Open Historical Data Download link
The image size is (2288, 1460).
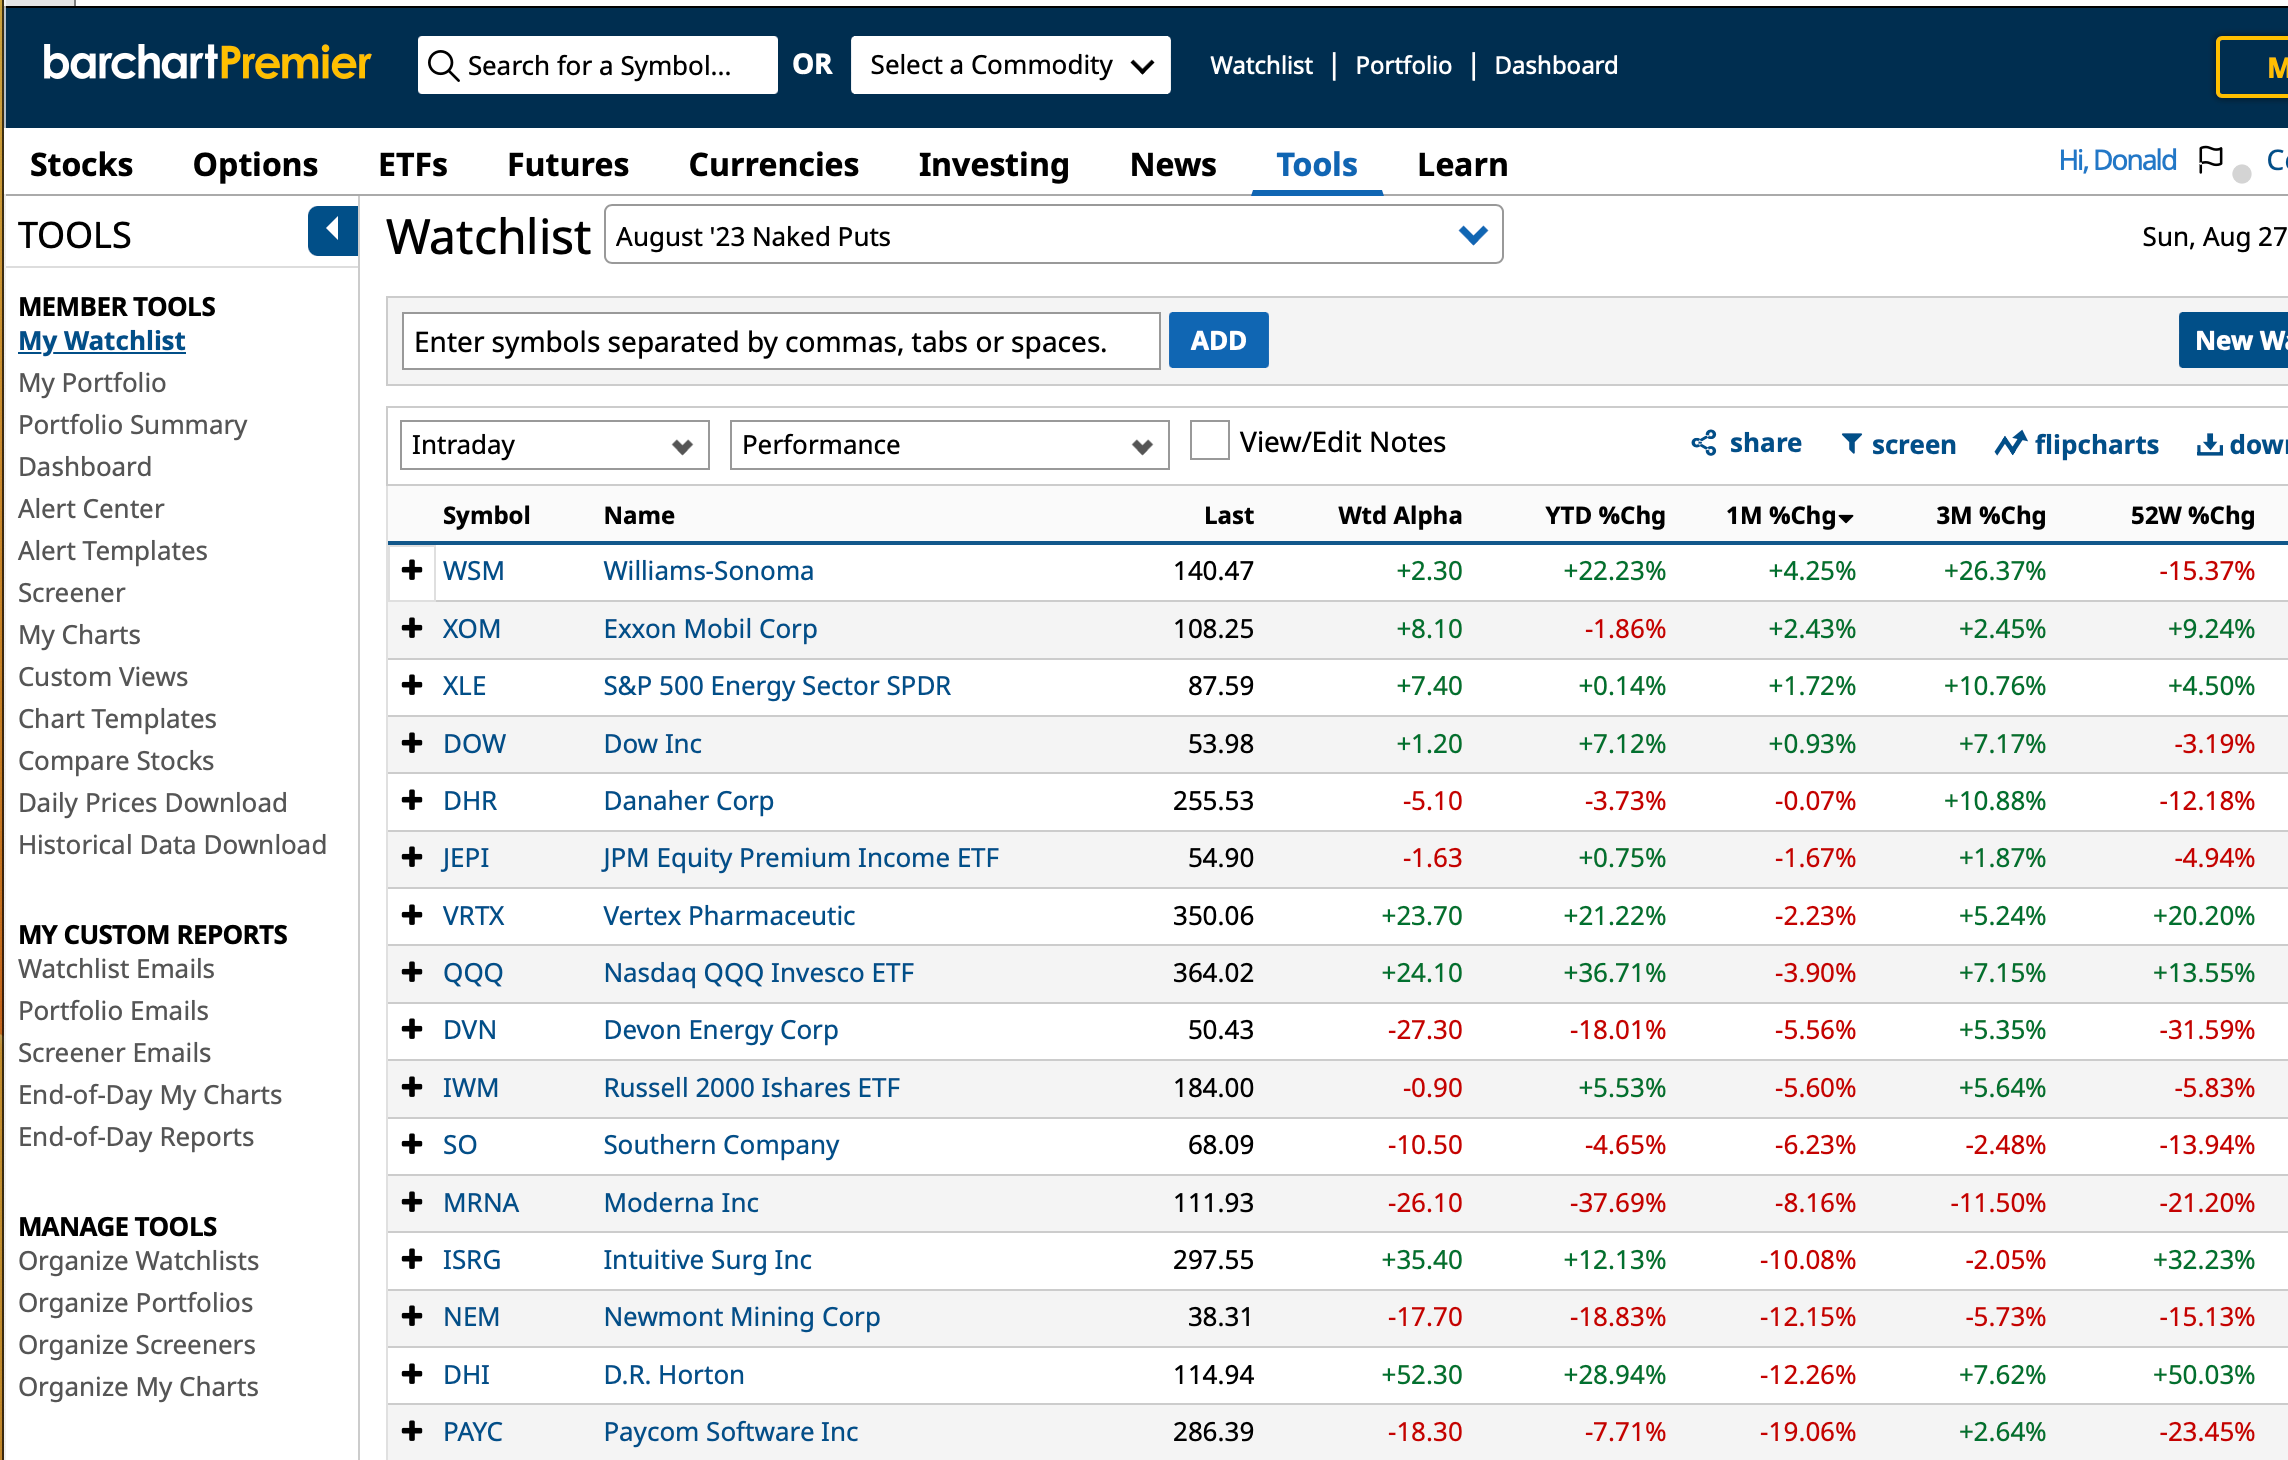coord(172,844)
